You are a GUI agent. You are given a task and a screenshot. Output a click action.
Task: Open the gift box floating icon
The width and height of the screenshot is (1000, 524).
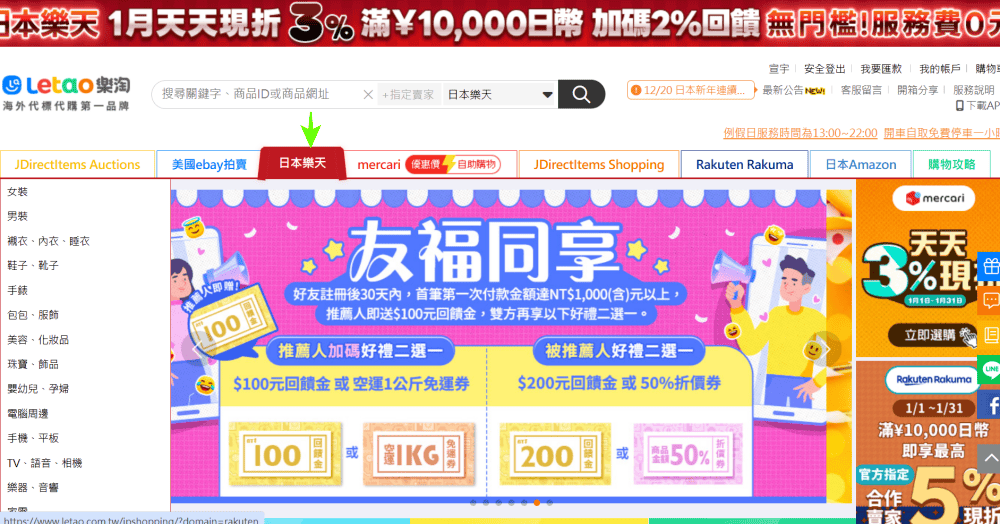tap(990, 266)
